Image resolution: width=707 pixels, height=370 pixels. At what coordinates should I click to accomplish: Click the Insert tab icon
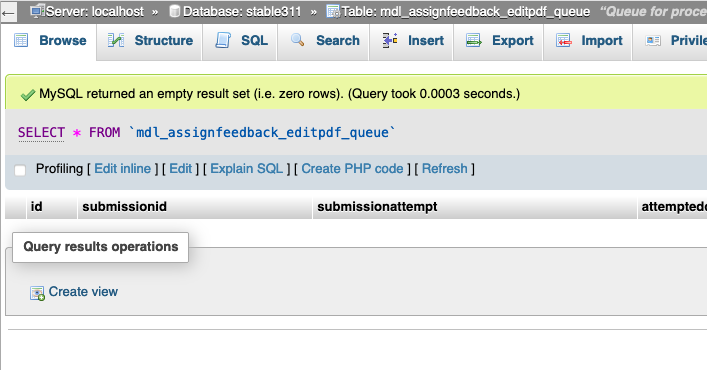click(x=390, y=40)
